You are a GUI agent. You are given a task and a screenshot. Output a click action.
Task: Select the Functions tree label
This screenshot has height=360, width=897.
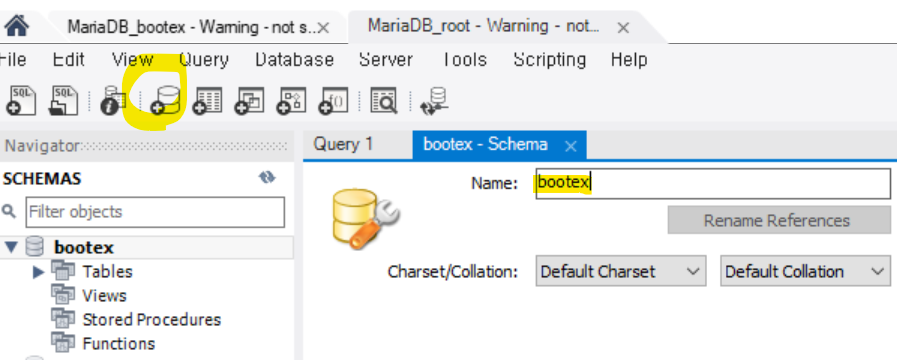[x=119, y=343]
